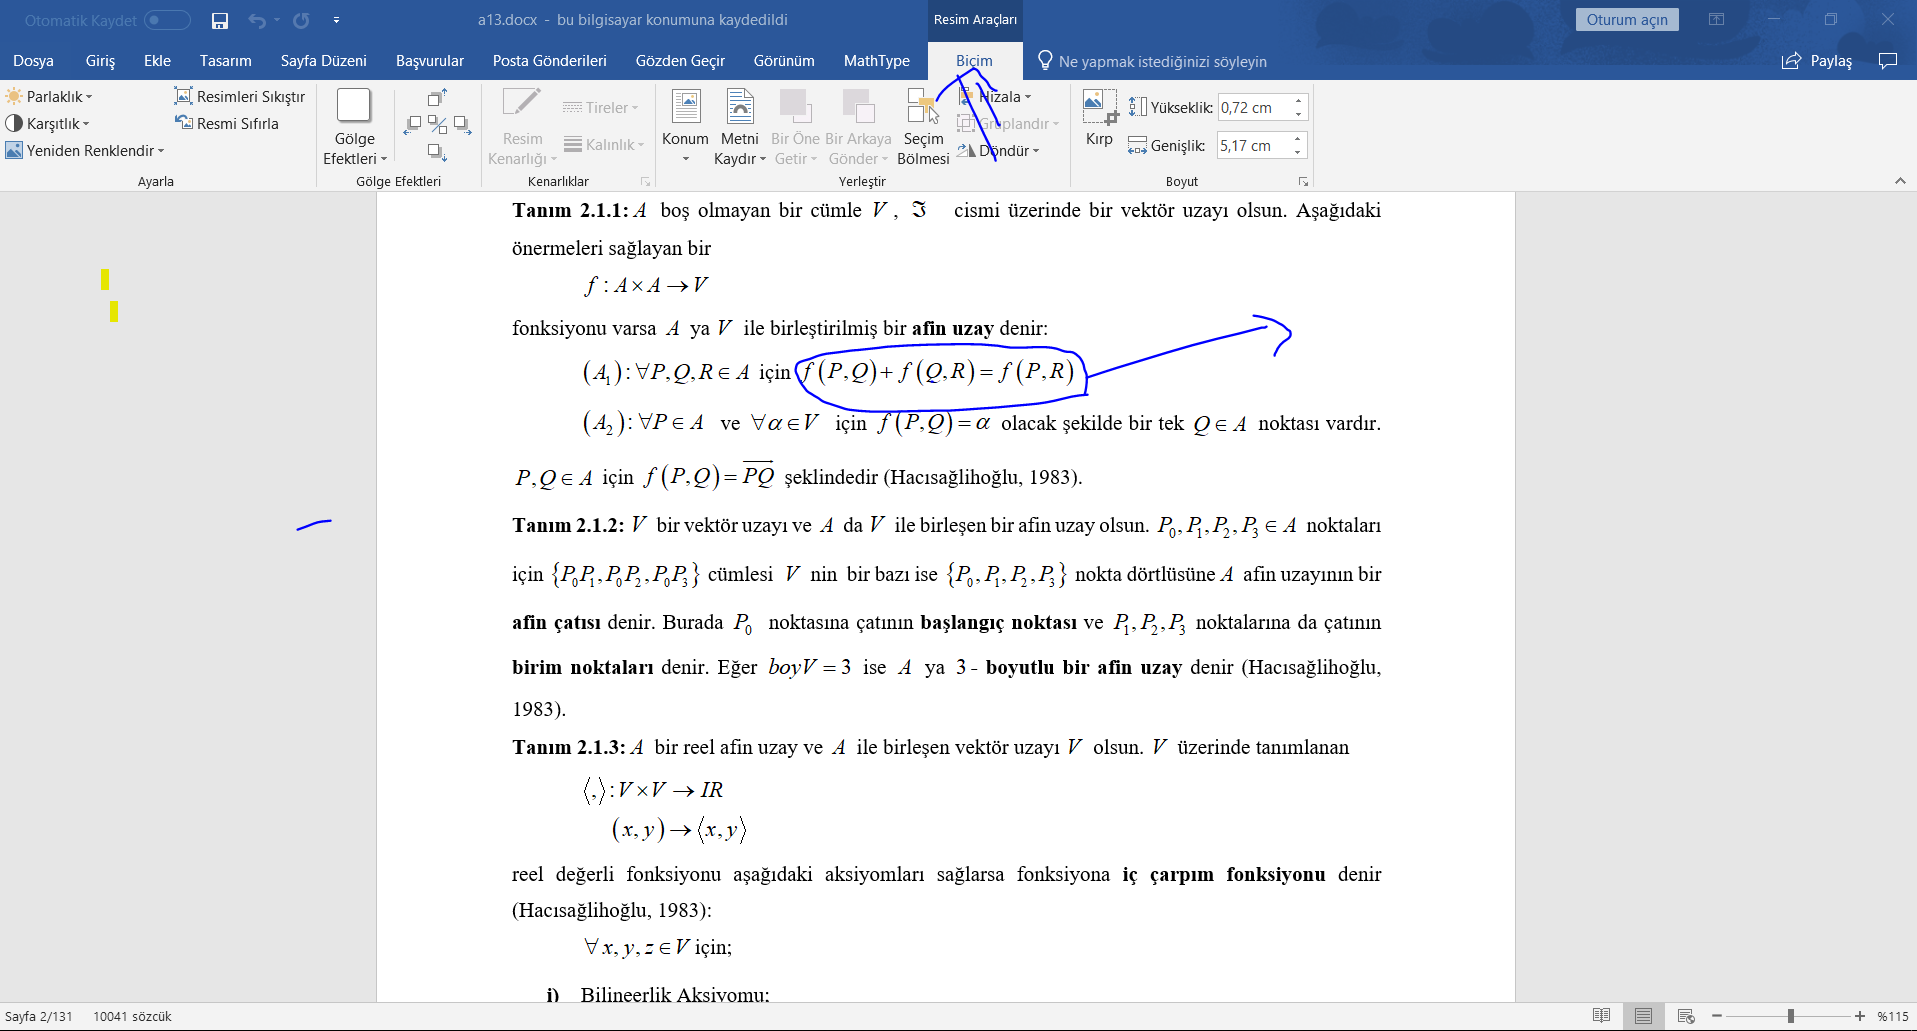Open the undo history dropdown arrow
Viewport: 1917px width, 1031px height.
277,20
